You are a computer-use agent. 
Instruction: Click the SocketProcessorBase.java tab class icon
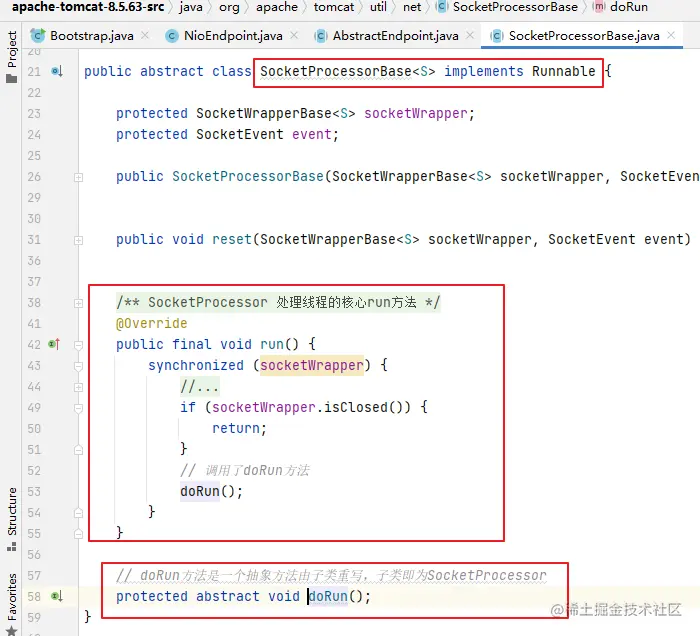[496, 36]
